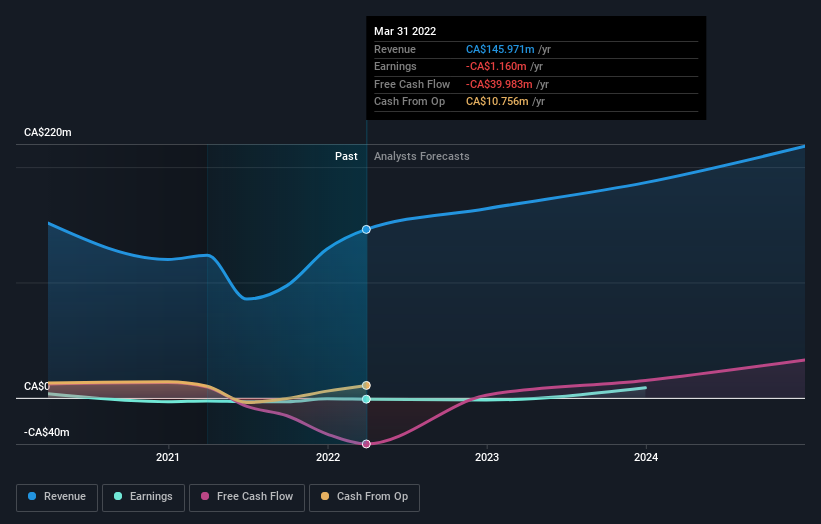Click the pink Free Cash Flow legend dot
Screen dimensions: 821x524
[x=205, y=496]
